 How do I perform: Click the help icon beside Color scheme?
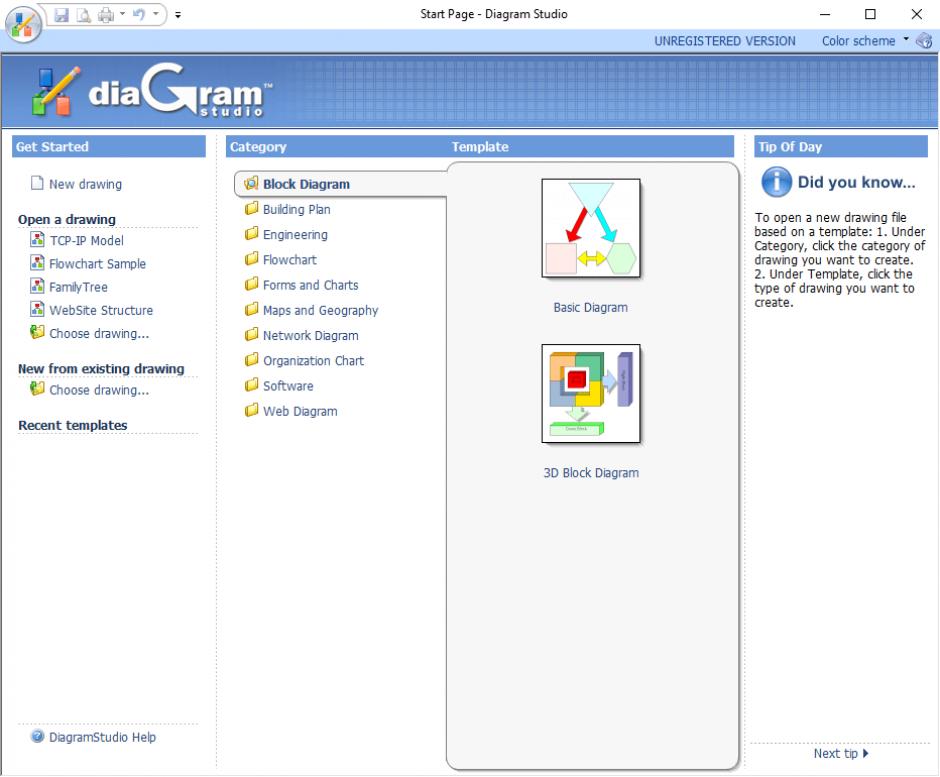(x=924, y=41)
